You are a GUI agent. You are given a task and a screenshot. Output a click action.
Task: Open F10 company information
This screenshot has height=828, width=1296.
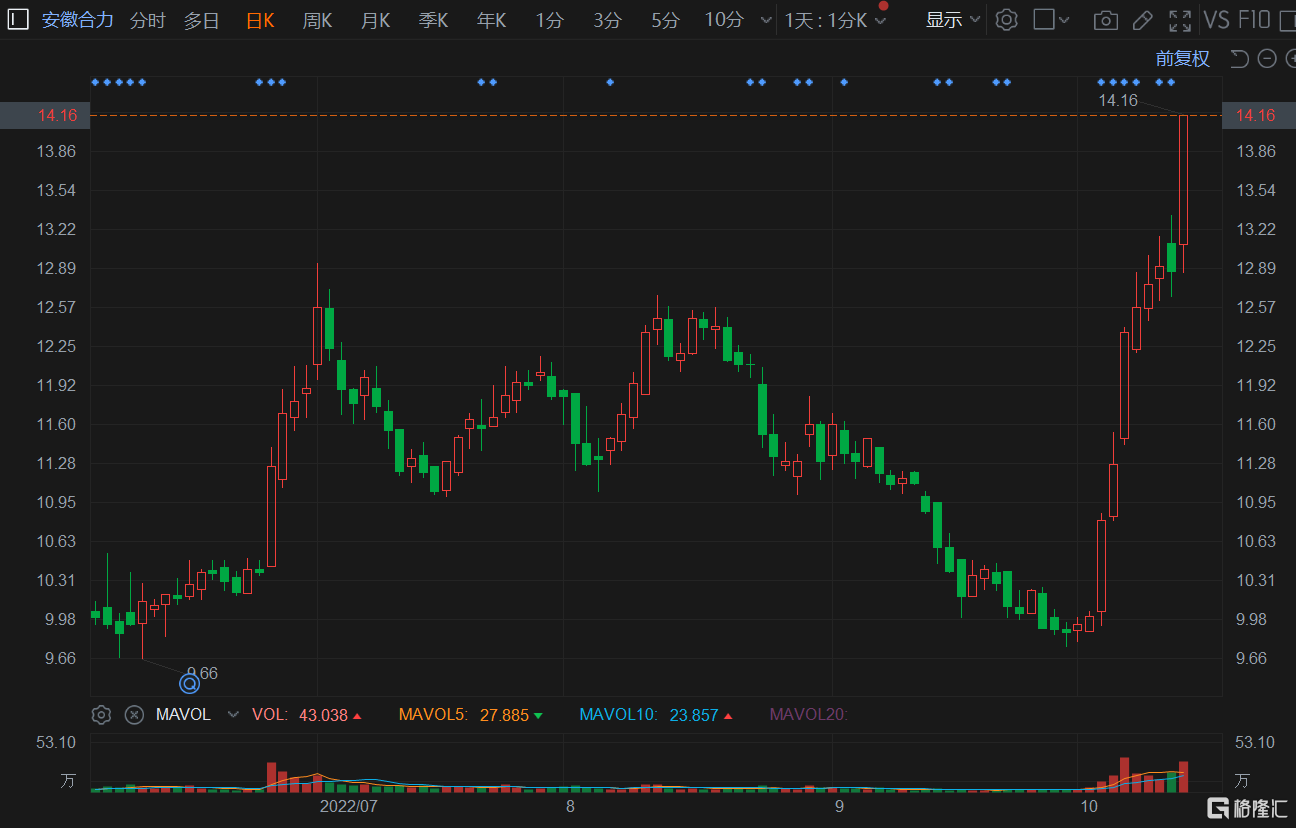[x=1254, y=20]
